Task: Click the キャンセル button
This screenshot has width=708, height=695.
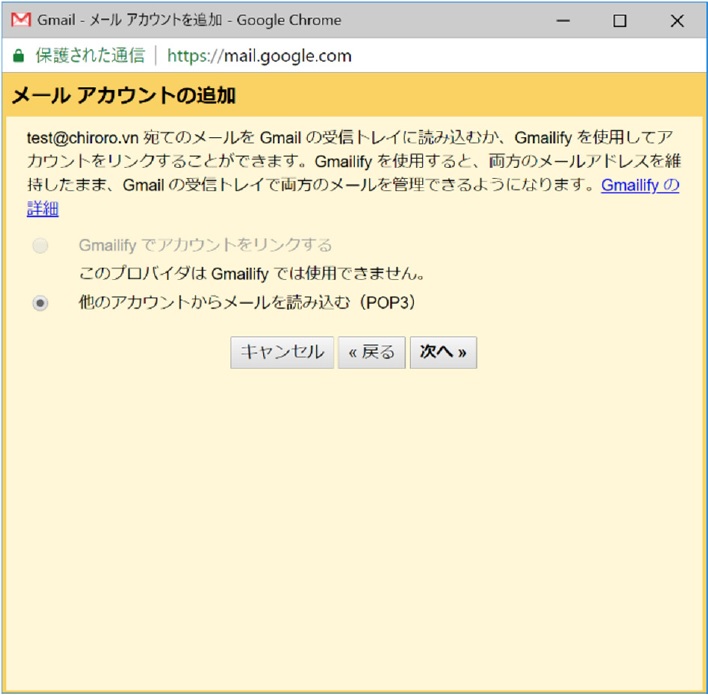Action: coord(282,352)
